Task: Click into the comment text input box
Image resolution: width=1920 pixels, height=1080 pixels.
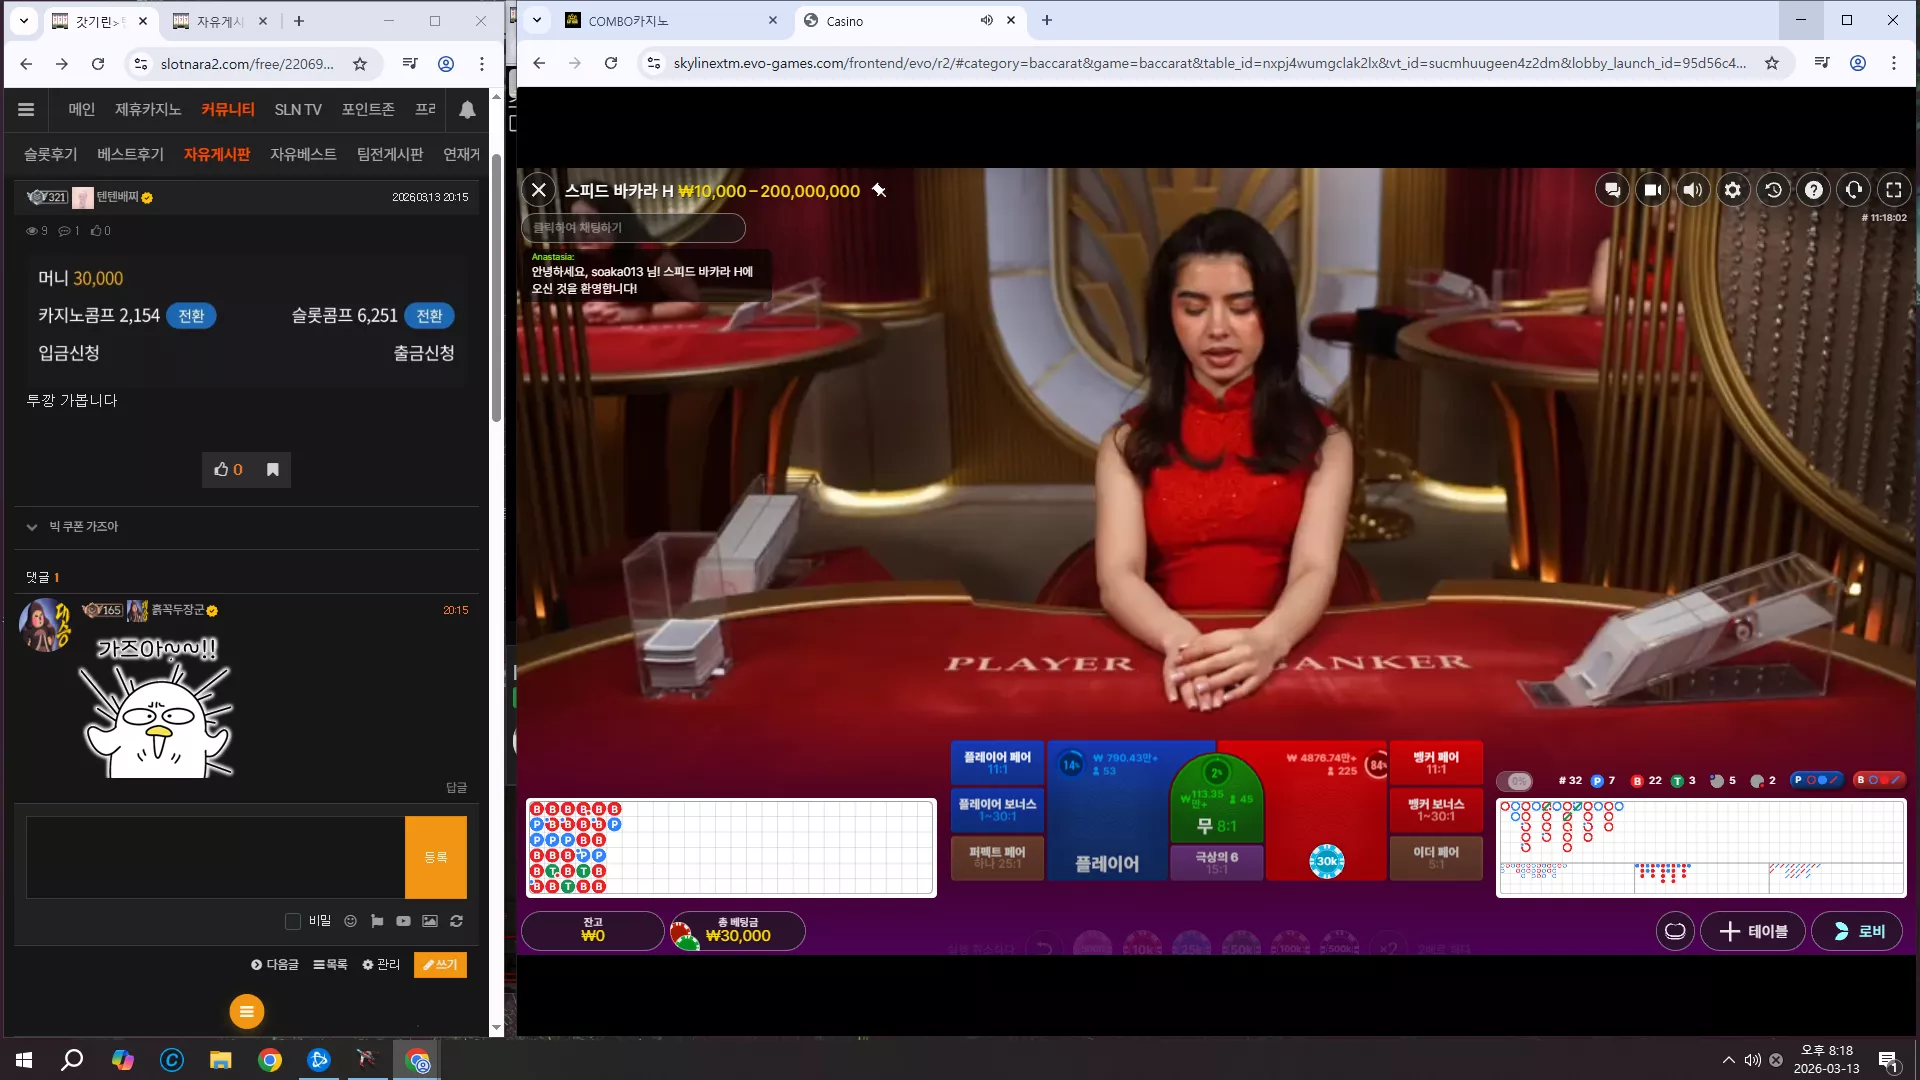Action: (215, 858)
